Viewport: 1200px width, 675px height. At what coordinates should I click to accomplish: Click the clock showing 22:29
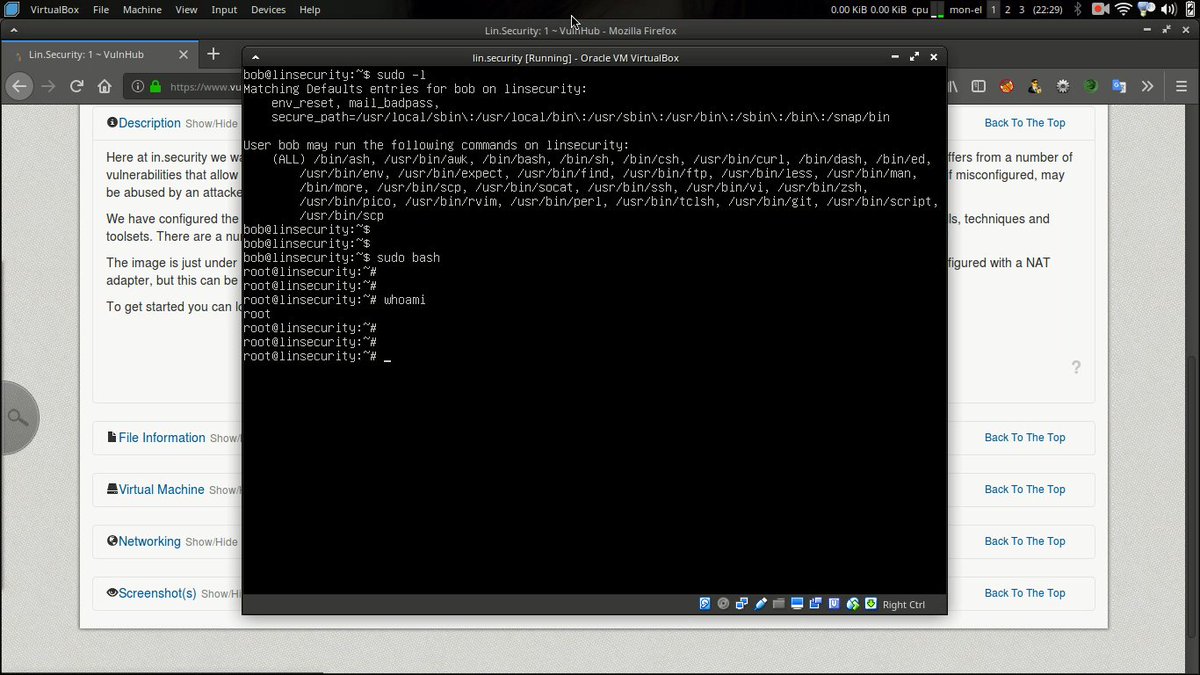point(1048,9)
